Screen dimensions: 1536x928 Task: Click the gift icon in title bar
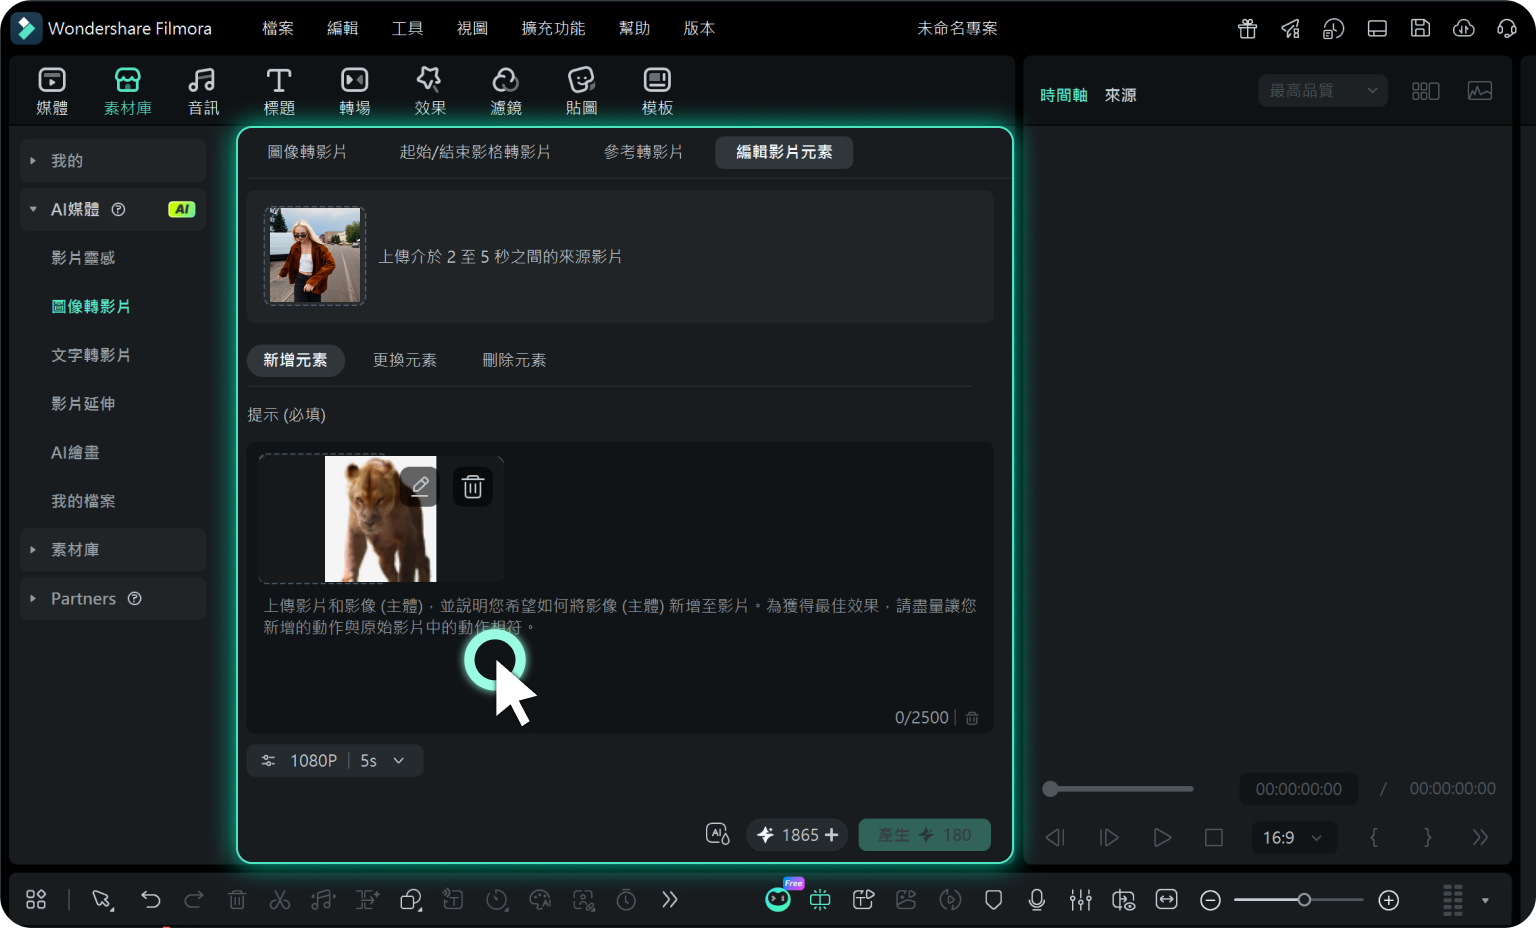pos(1247,28)
